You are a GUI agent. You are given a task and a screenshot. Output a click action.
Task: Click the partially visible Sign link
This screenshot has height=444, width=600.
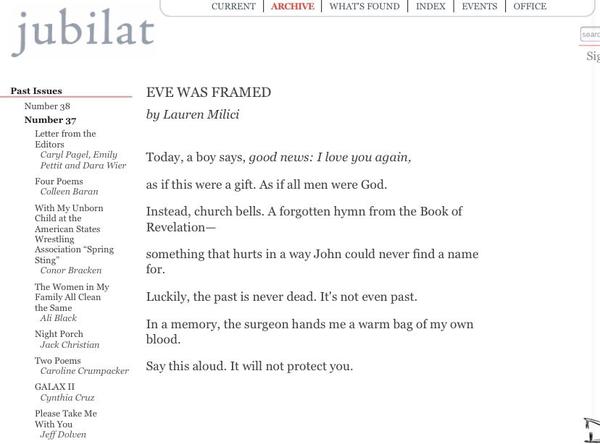coord(592,57)
